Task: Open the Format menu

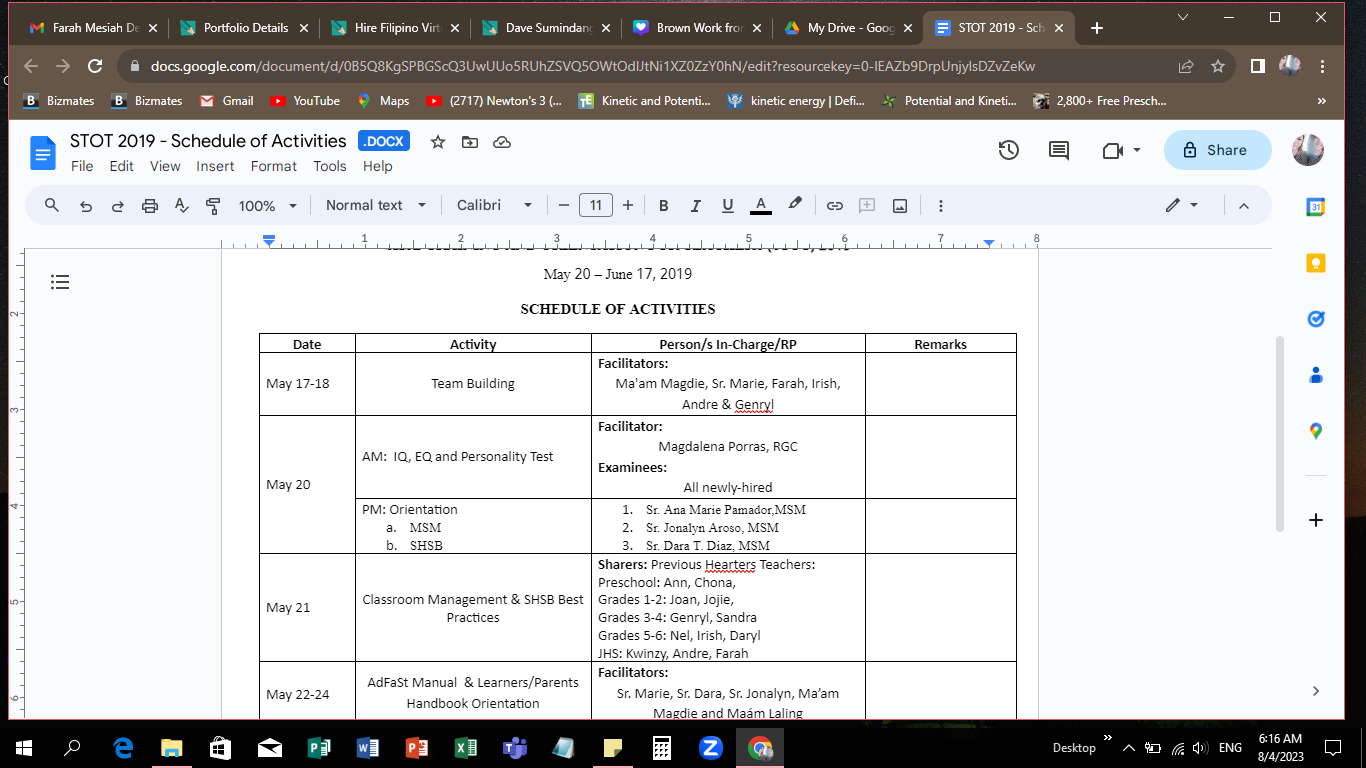Action: [274, 166]
